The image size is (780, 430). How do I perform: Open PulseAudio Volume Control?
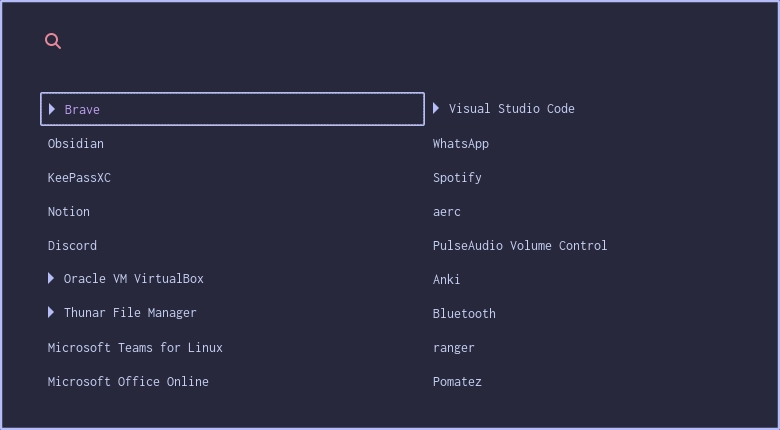[520, 246]
